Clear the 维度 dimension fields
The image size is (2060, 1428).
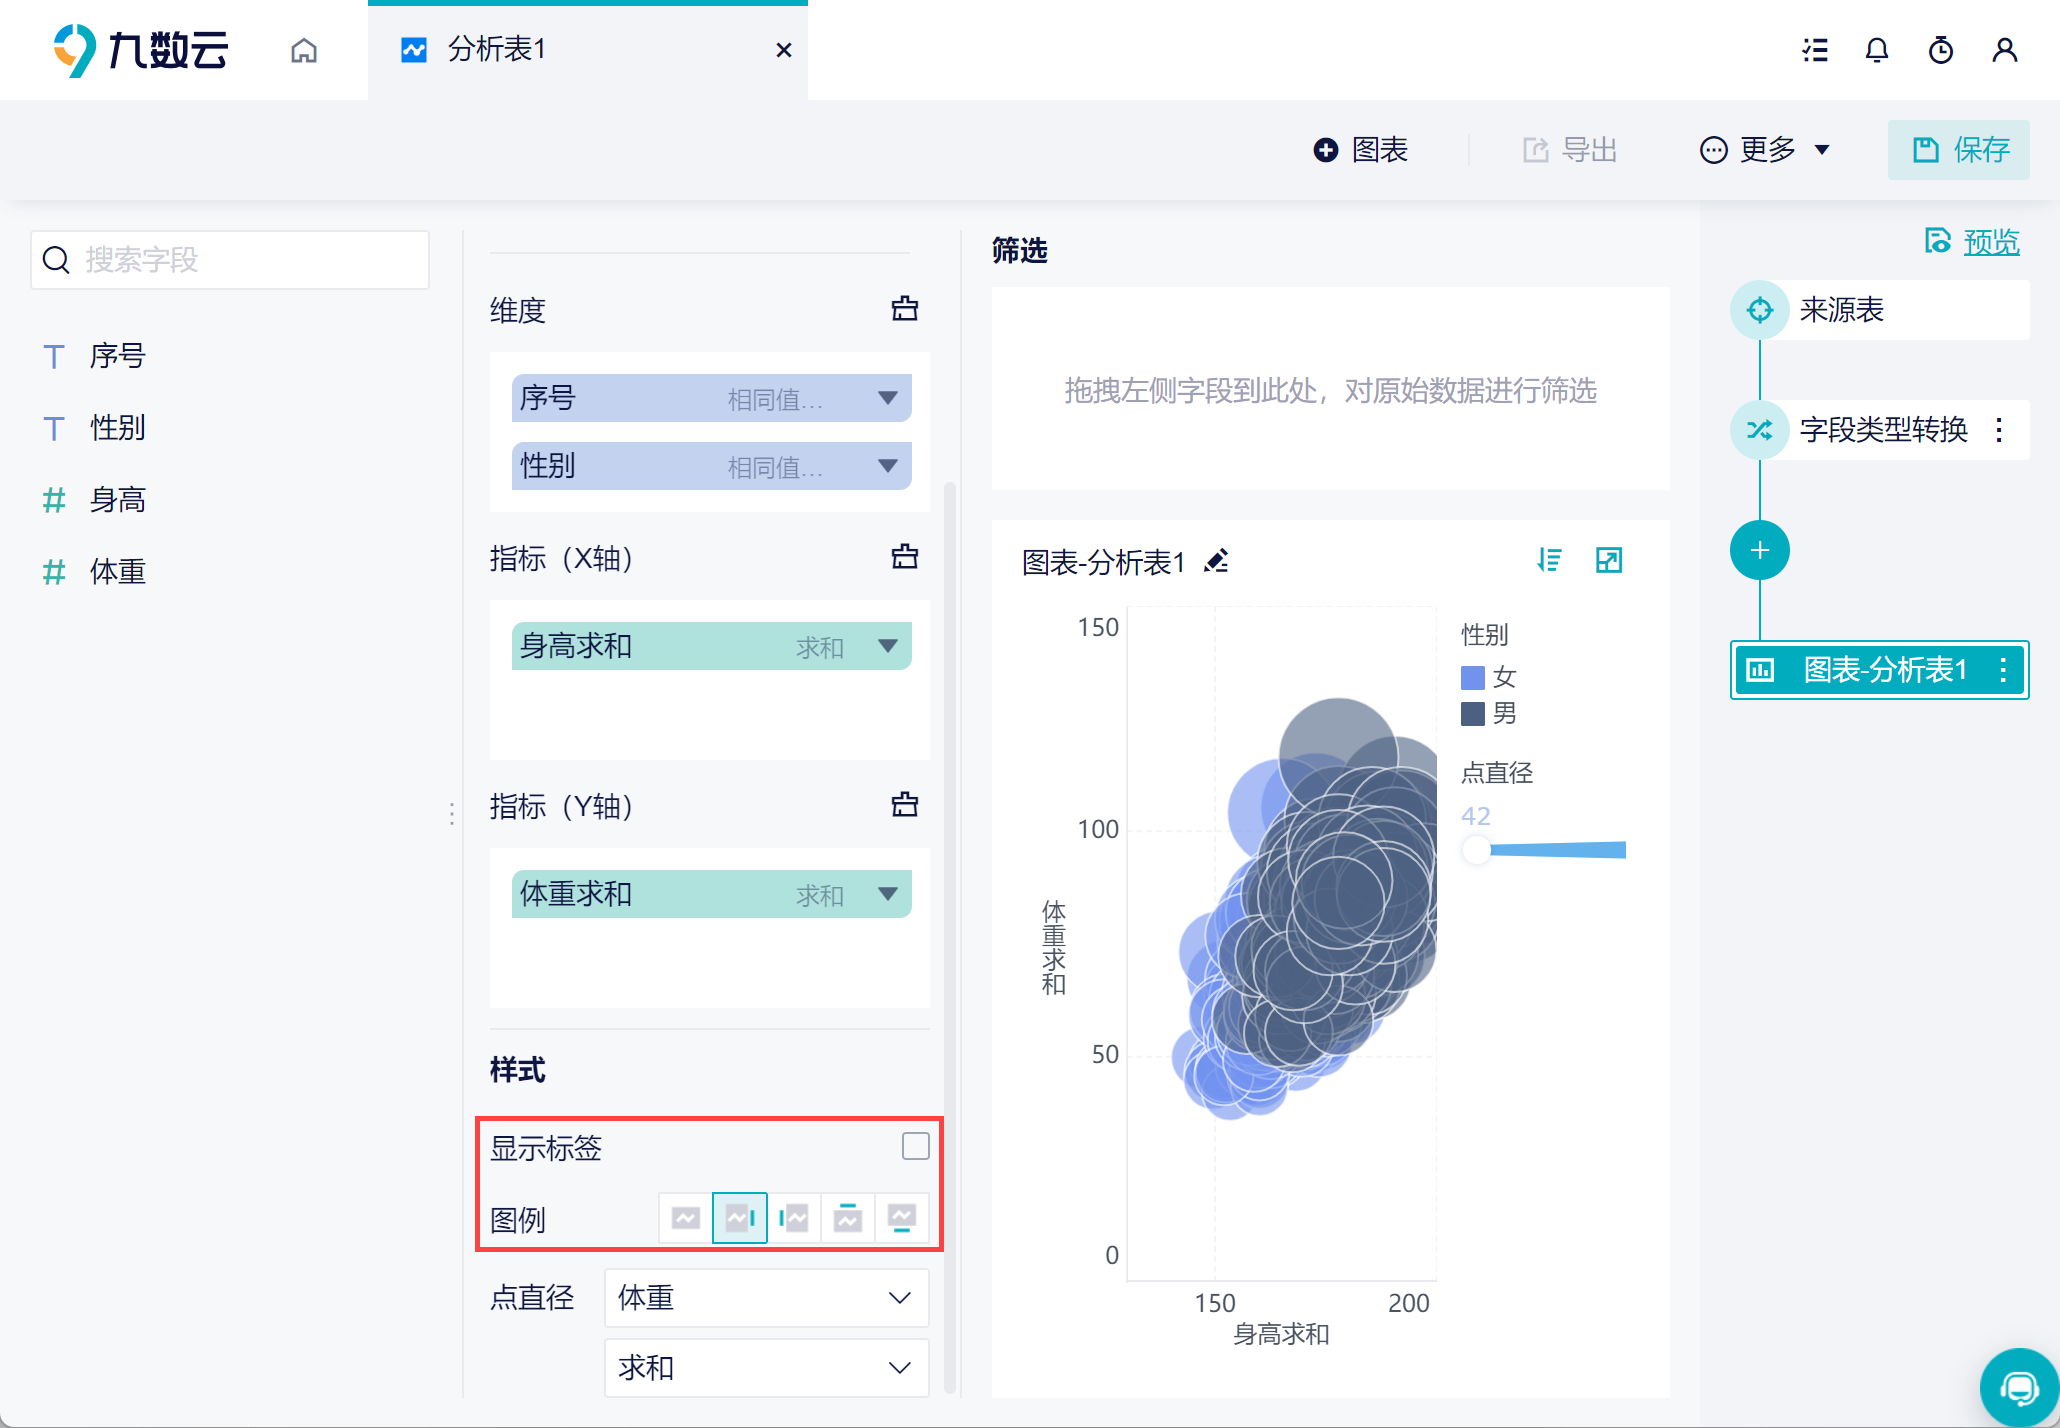904,309
